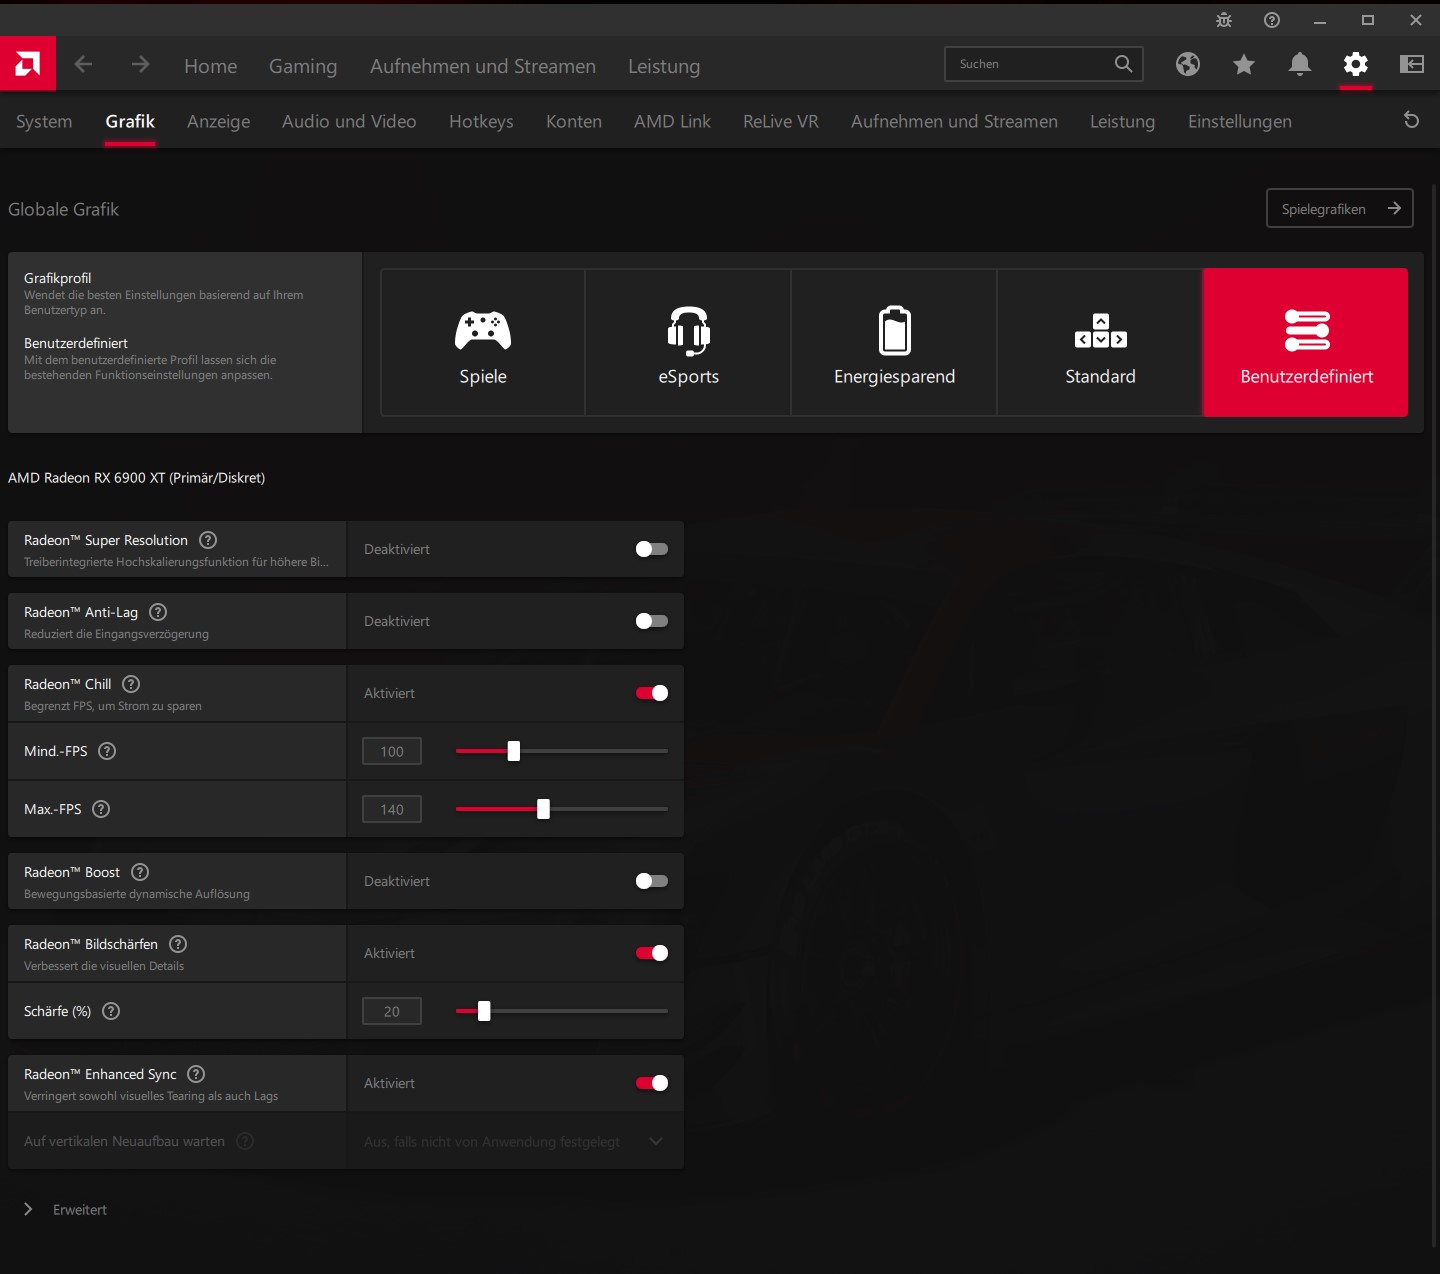Open notifications bell icon
This screenshot has width=1440, height=1274.
1300,64
